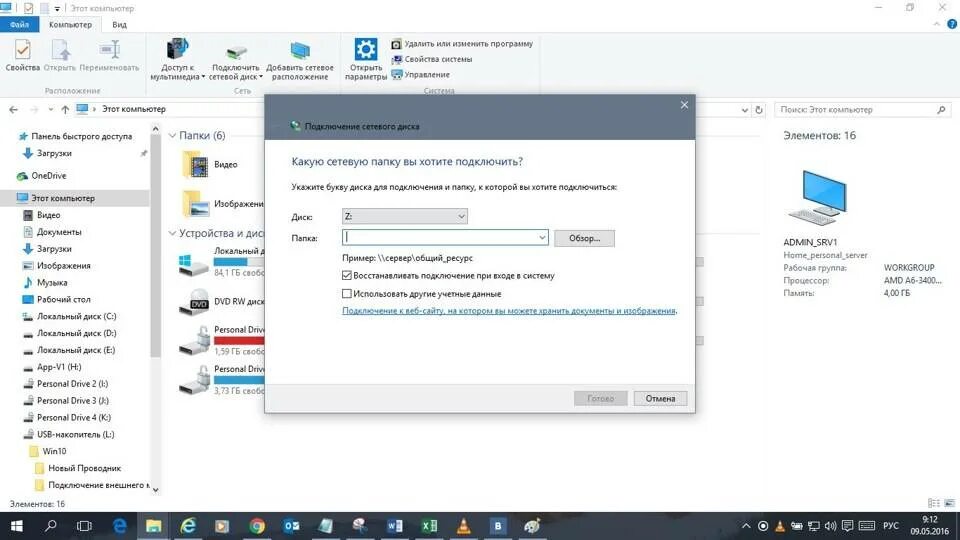Image resolution: width=960 pixels, height=540 pixels.
Task: Click the Browse button in dialog
Action: point(584,238)
